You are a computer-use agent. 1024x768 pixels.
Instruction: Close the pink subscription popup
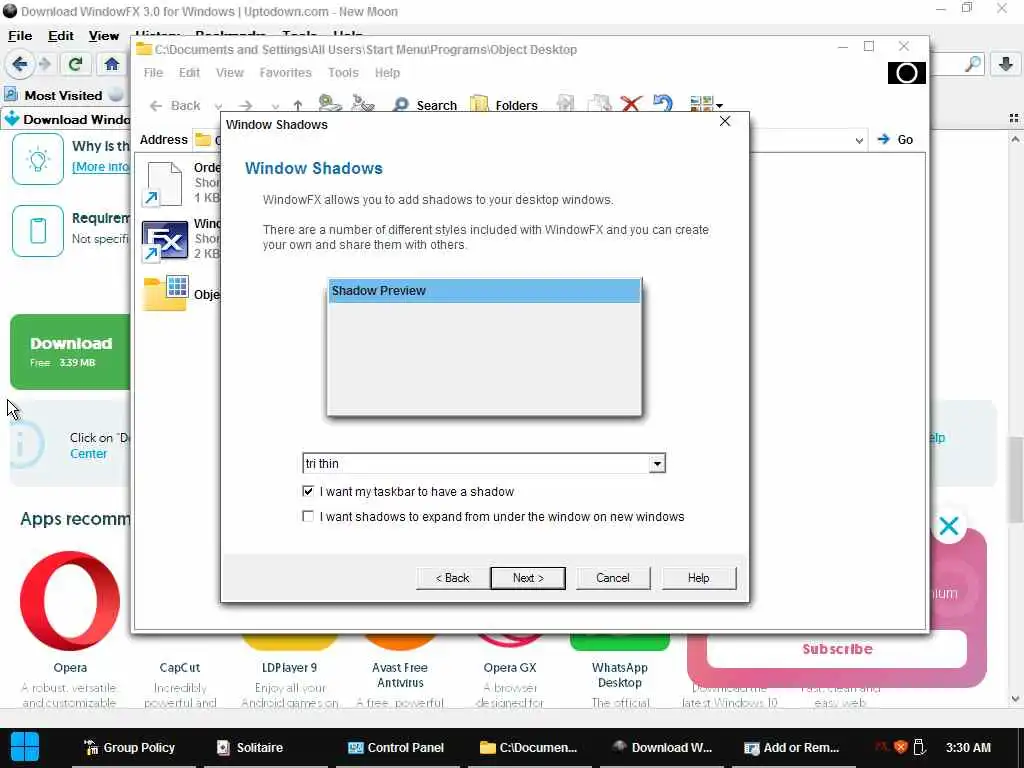(x=949, y=526)
